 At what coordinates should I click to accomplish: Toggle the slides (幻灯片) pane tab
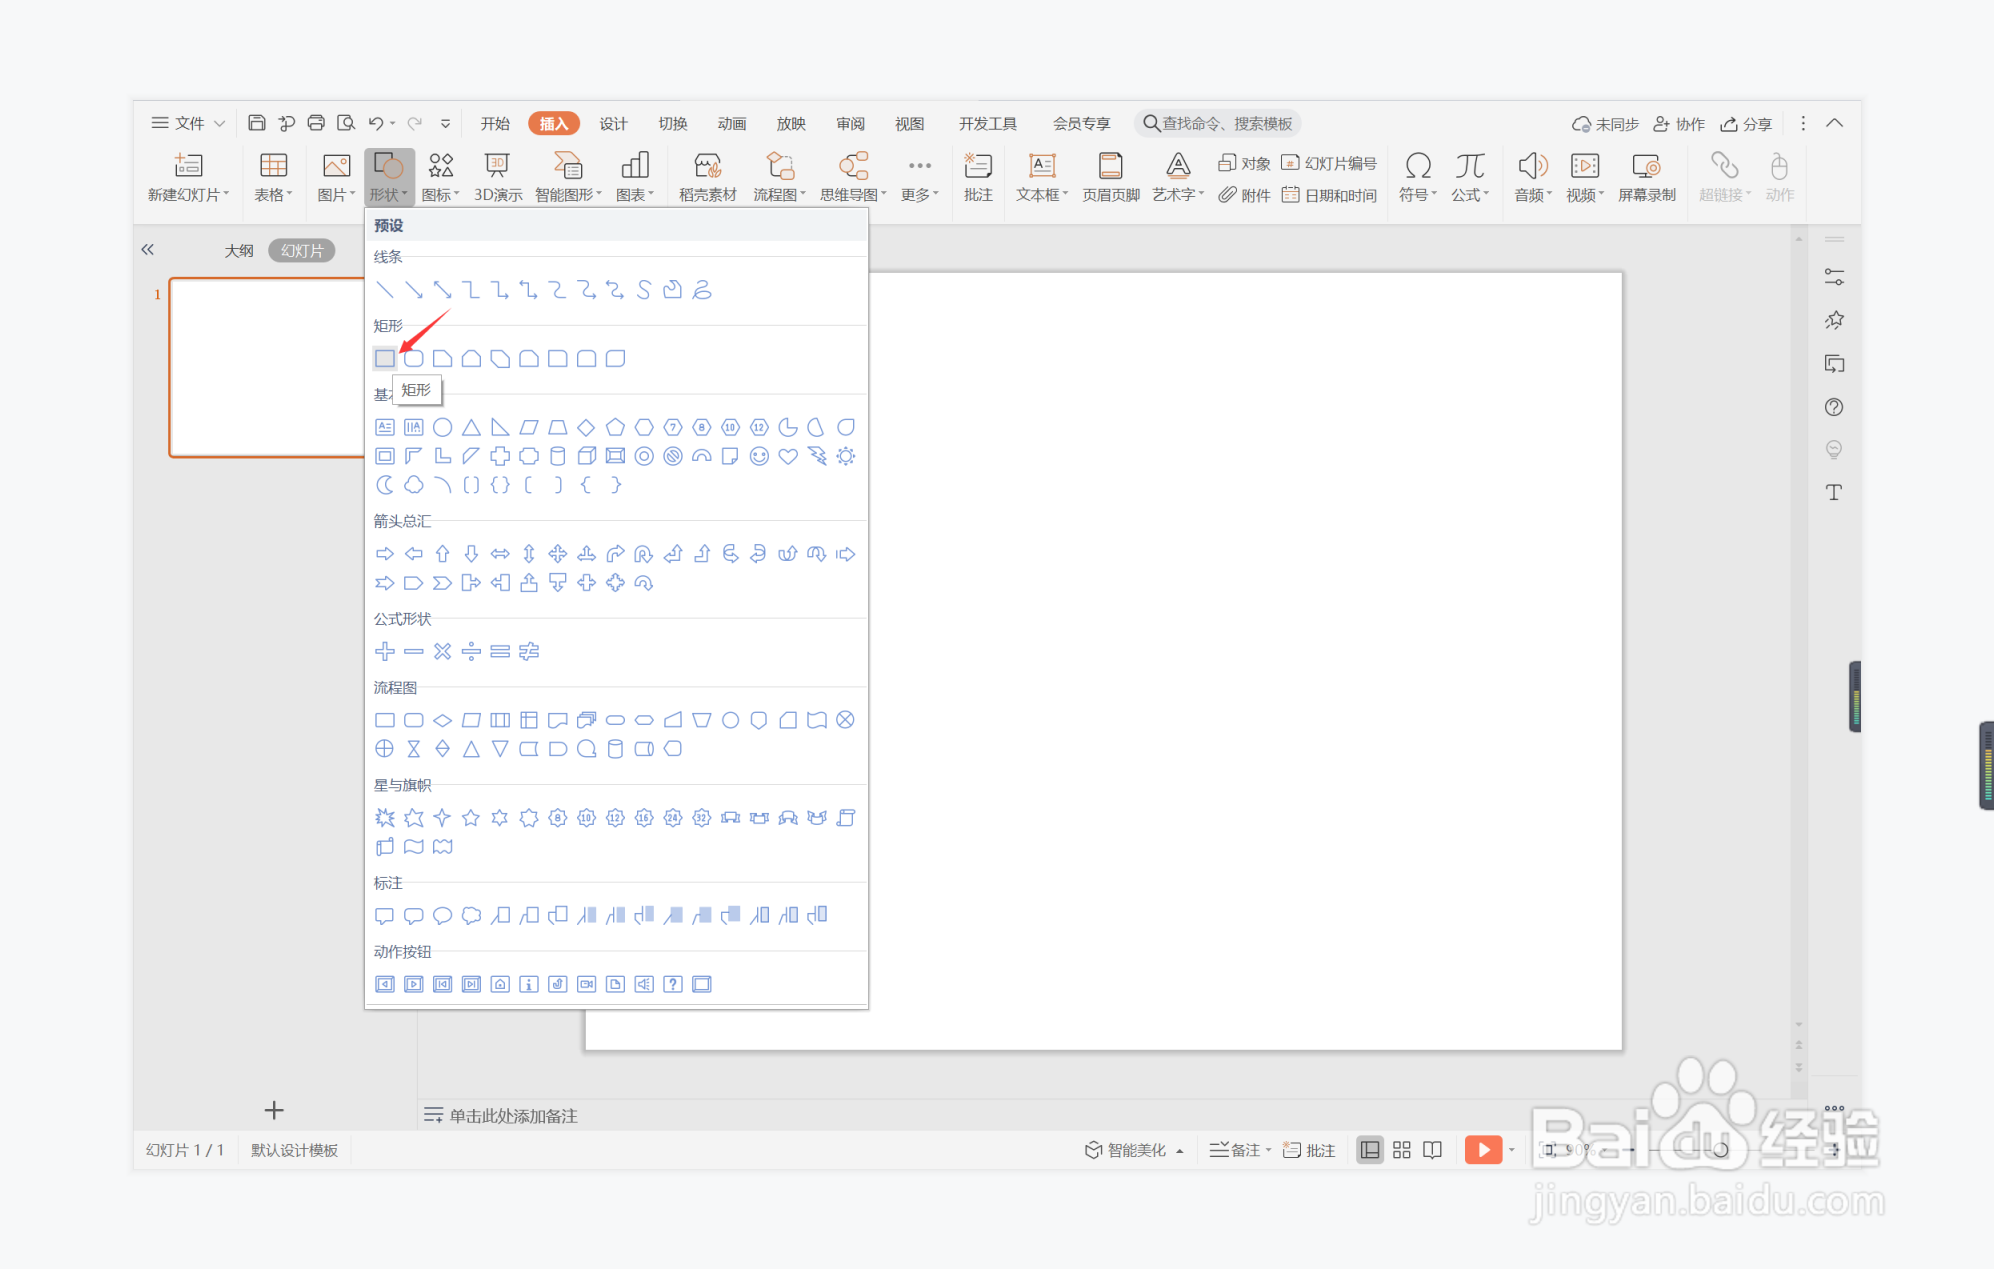[x=301, y=251]
